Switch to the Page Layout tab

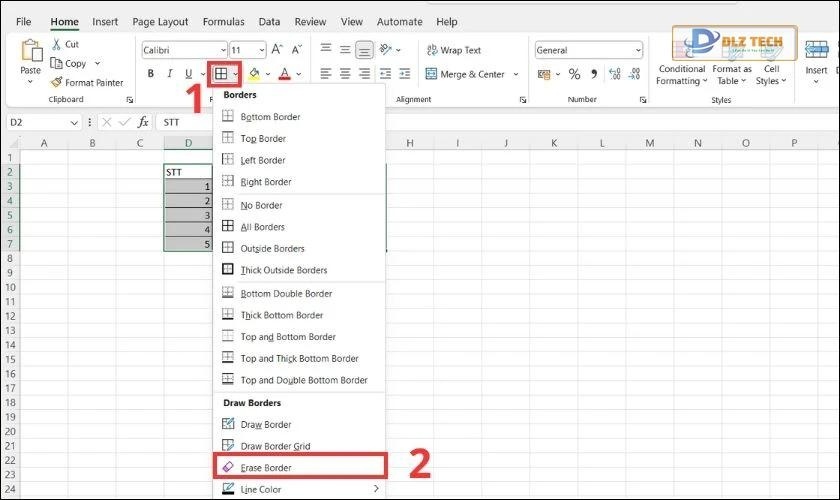160,21
